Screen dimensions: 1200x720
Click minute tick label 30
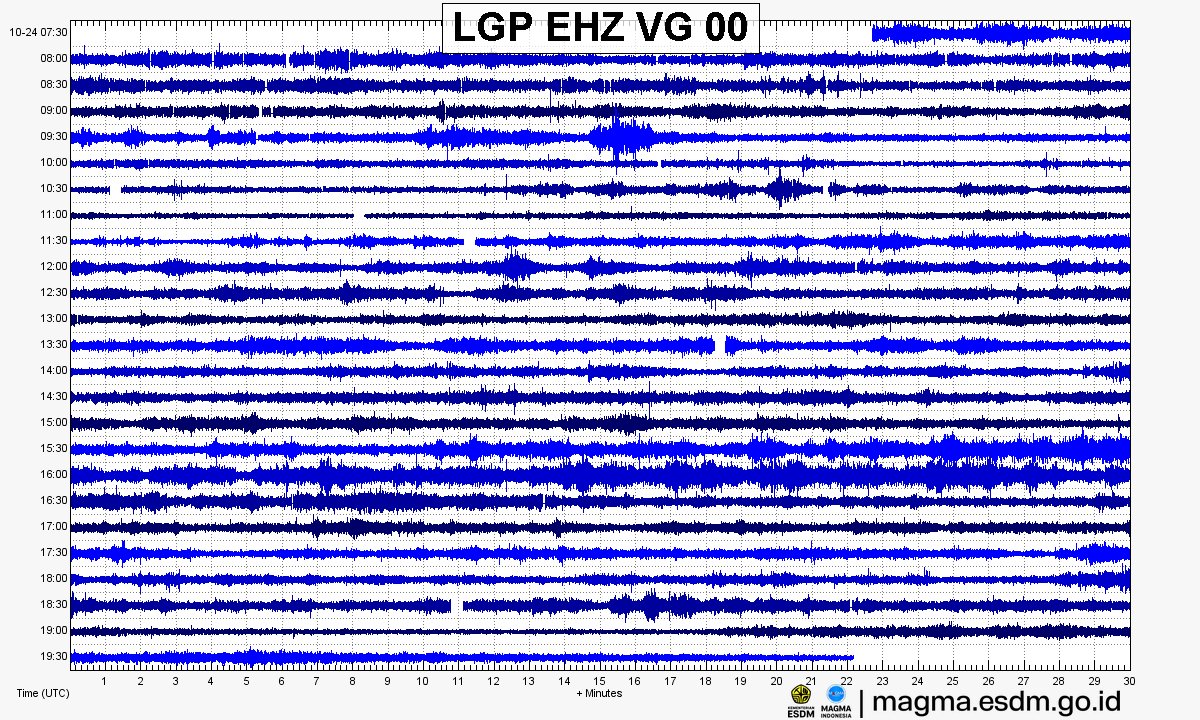(1130, 681)
